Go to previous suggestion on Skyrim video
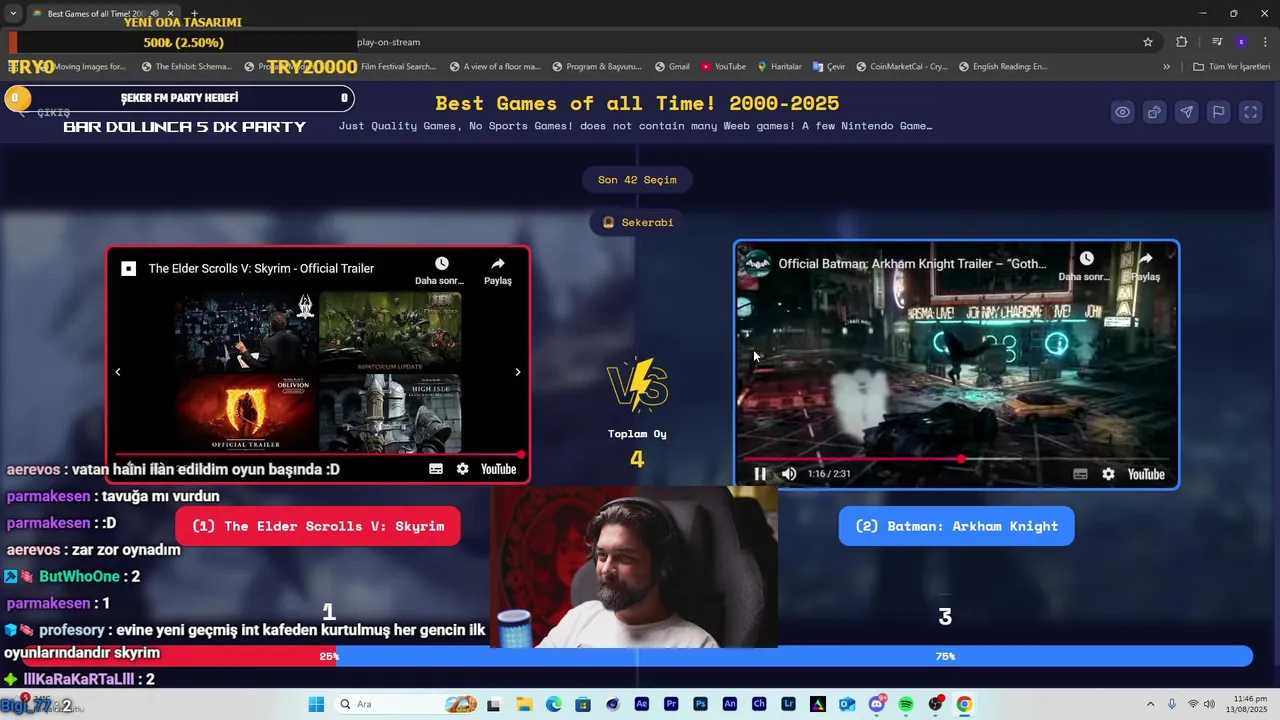Image resolution: width=1280 pixels, height=720 pixels. [x=118, y=372]
